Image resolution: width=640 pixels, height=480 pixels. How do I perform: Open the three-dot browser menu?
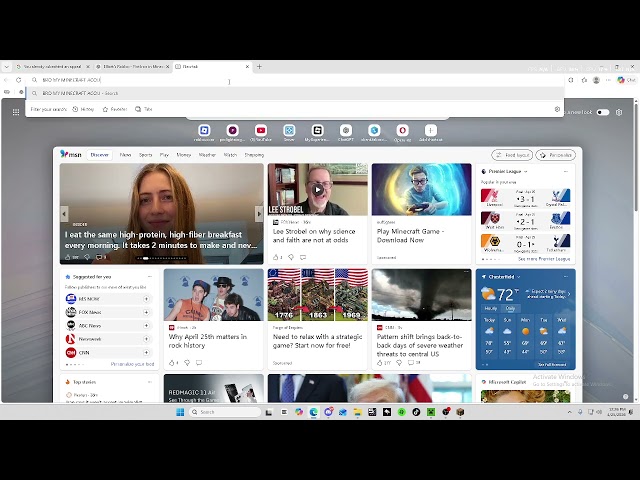[608, 80]
